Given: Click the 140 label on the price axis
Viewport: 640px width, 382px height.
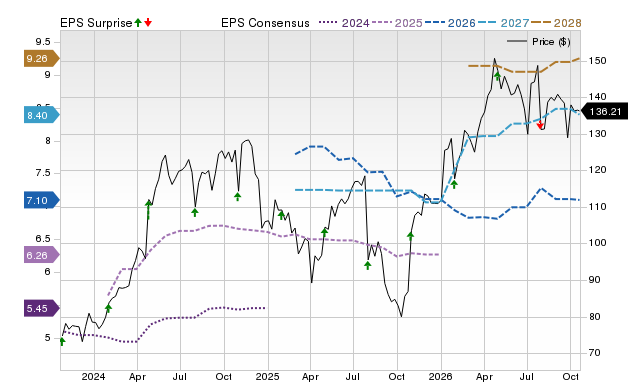Looking at the screenshot, I should pos(597,97).
